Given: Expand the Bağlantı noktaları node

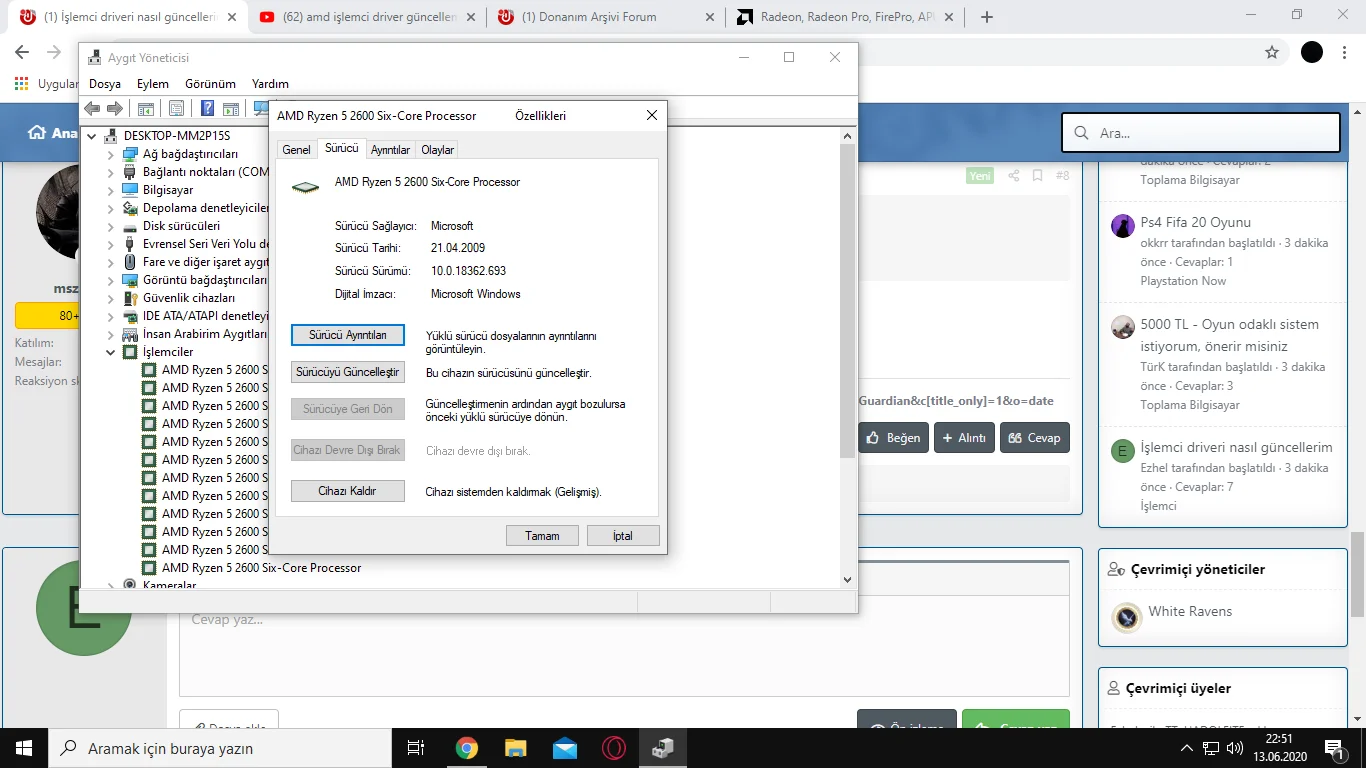Looking at the screenshot, I should (x=111, y=172).
